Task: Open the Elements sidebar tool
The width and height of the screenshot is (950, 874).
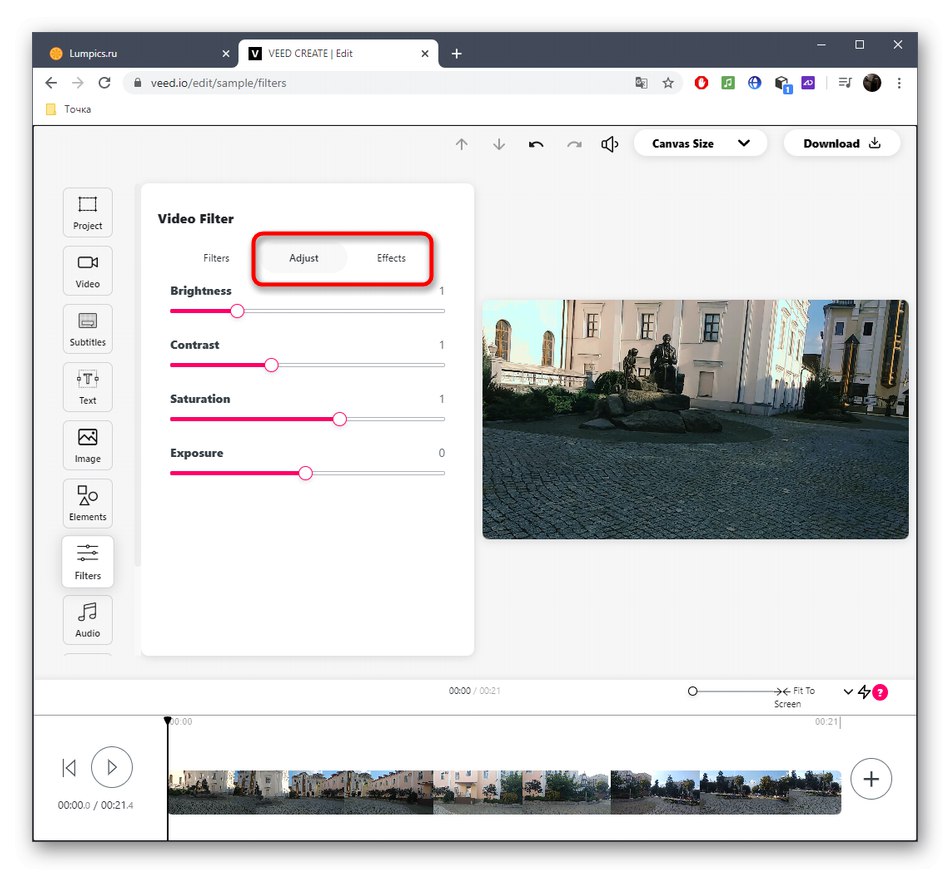Action: [87, 503]
